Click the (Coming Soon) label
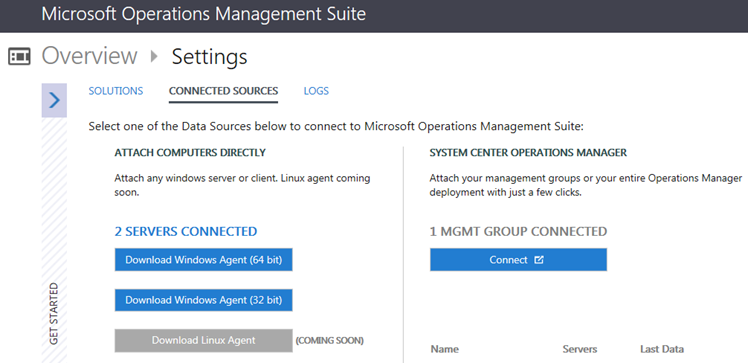This screenshot has width=748, height=363. click(330, 341)
